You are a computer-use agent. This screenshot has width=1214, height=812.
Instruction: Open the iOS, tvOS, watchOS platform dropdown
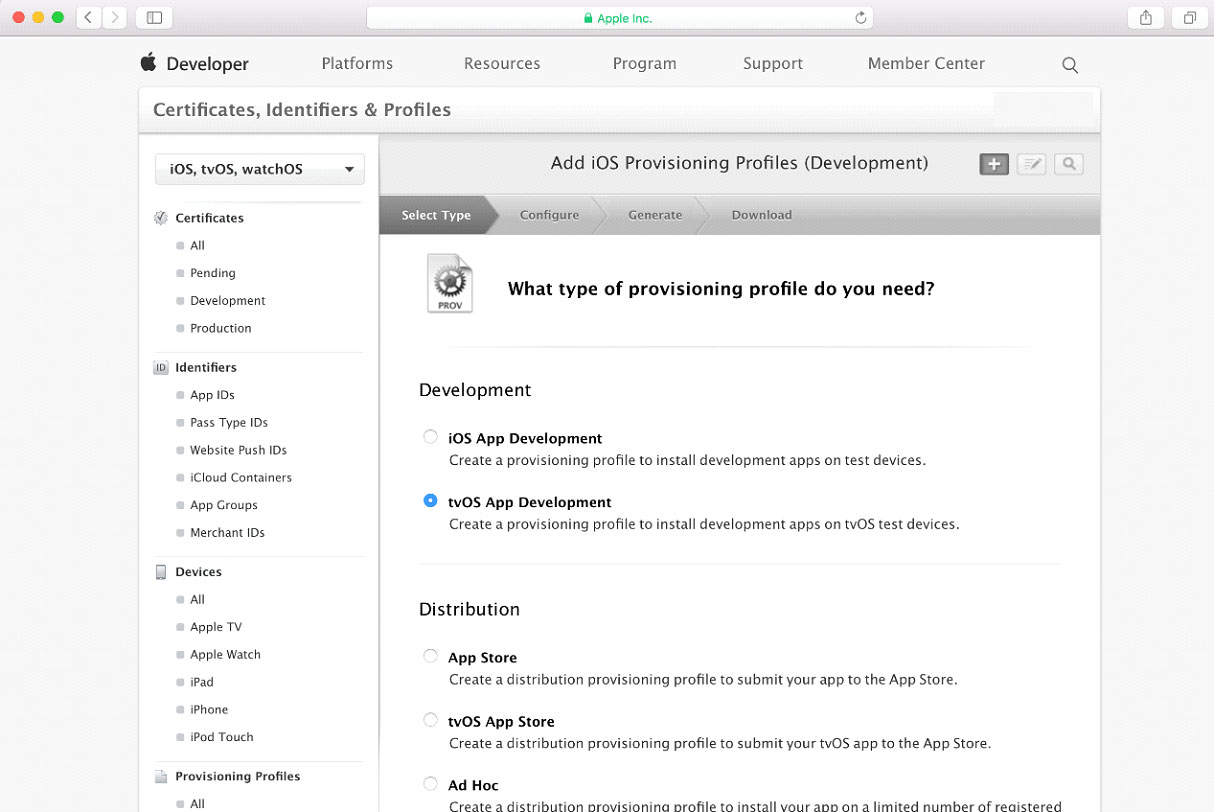260,169
